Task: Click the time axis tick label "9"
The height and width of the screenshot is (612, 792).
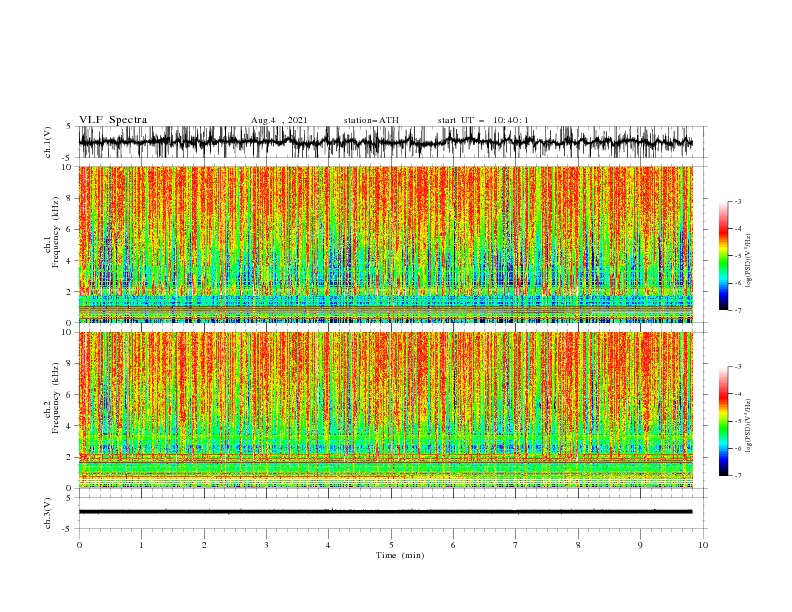Action: (x=640, y=545)
